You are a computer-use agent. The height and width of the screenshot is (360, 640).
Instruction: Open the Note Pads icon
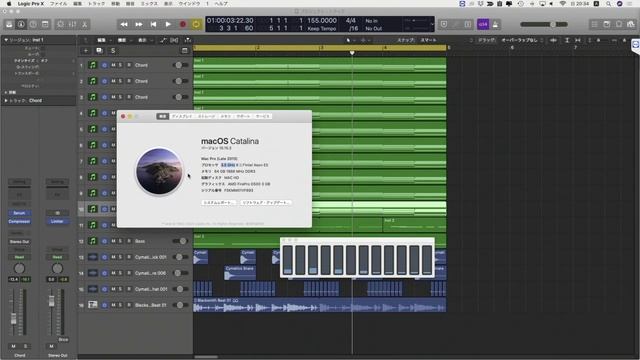(607, 24)
